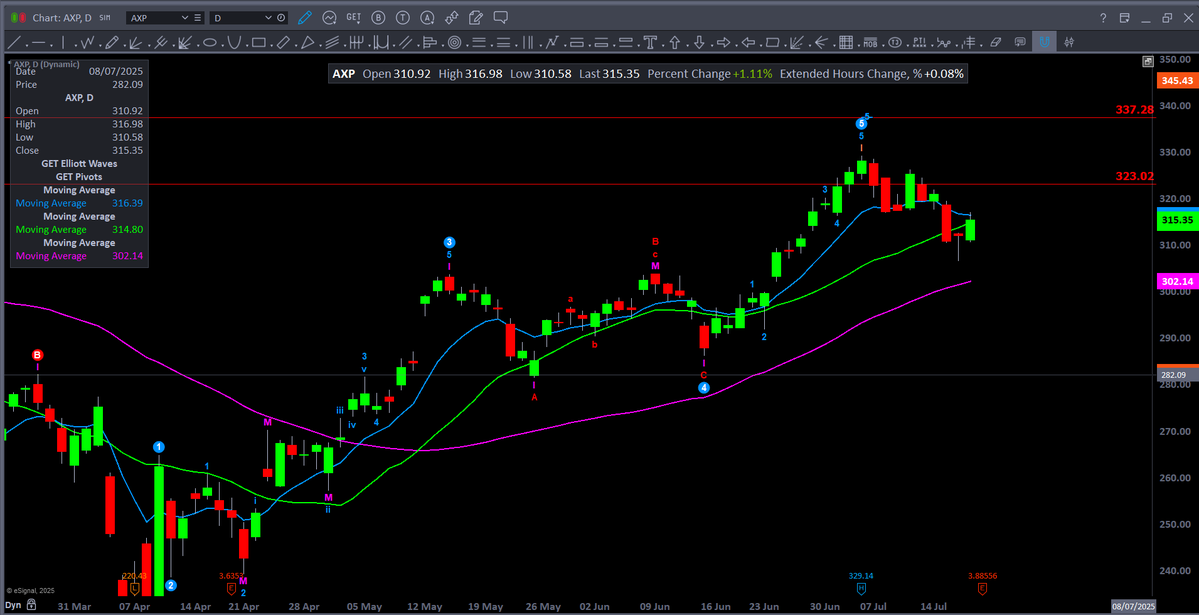
Task: Click the 08/07/2025 date cursor label
Action: [x=1133, y=605]
